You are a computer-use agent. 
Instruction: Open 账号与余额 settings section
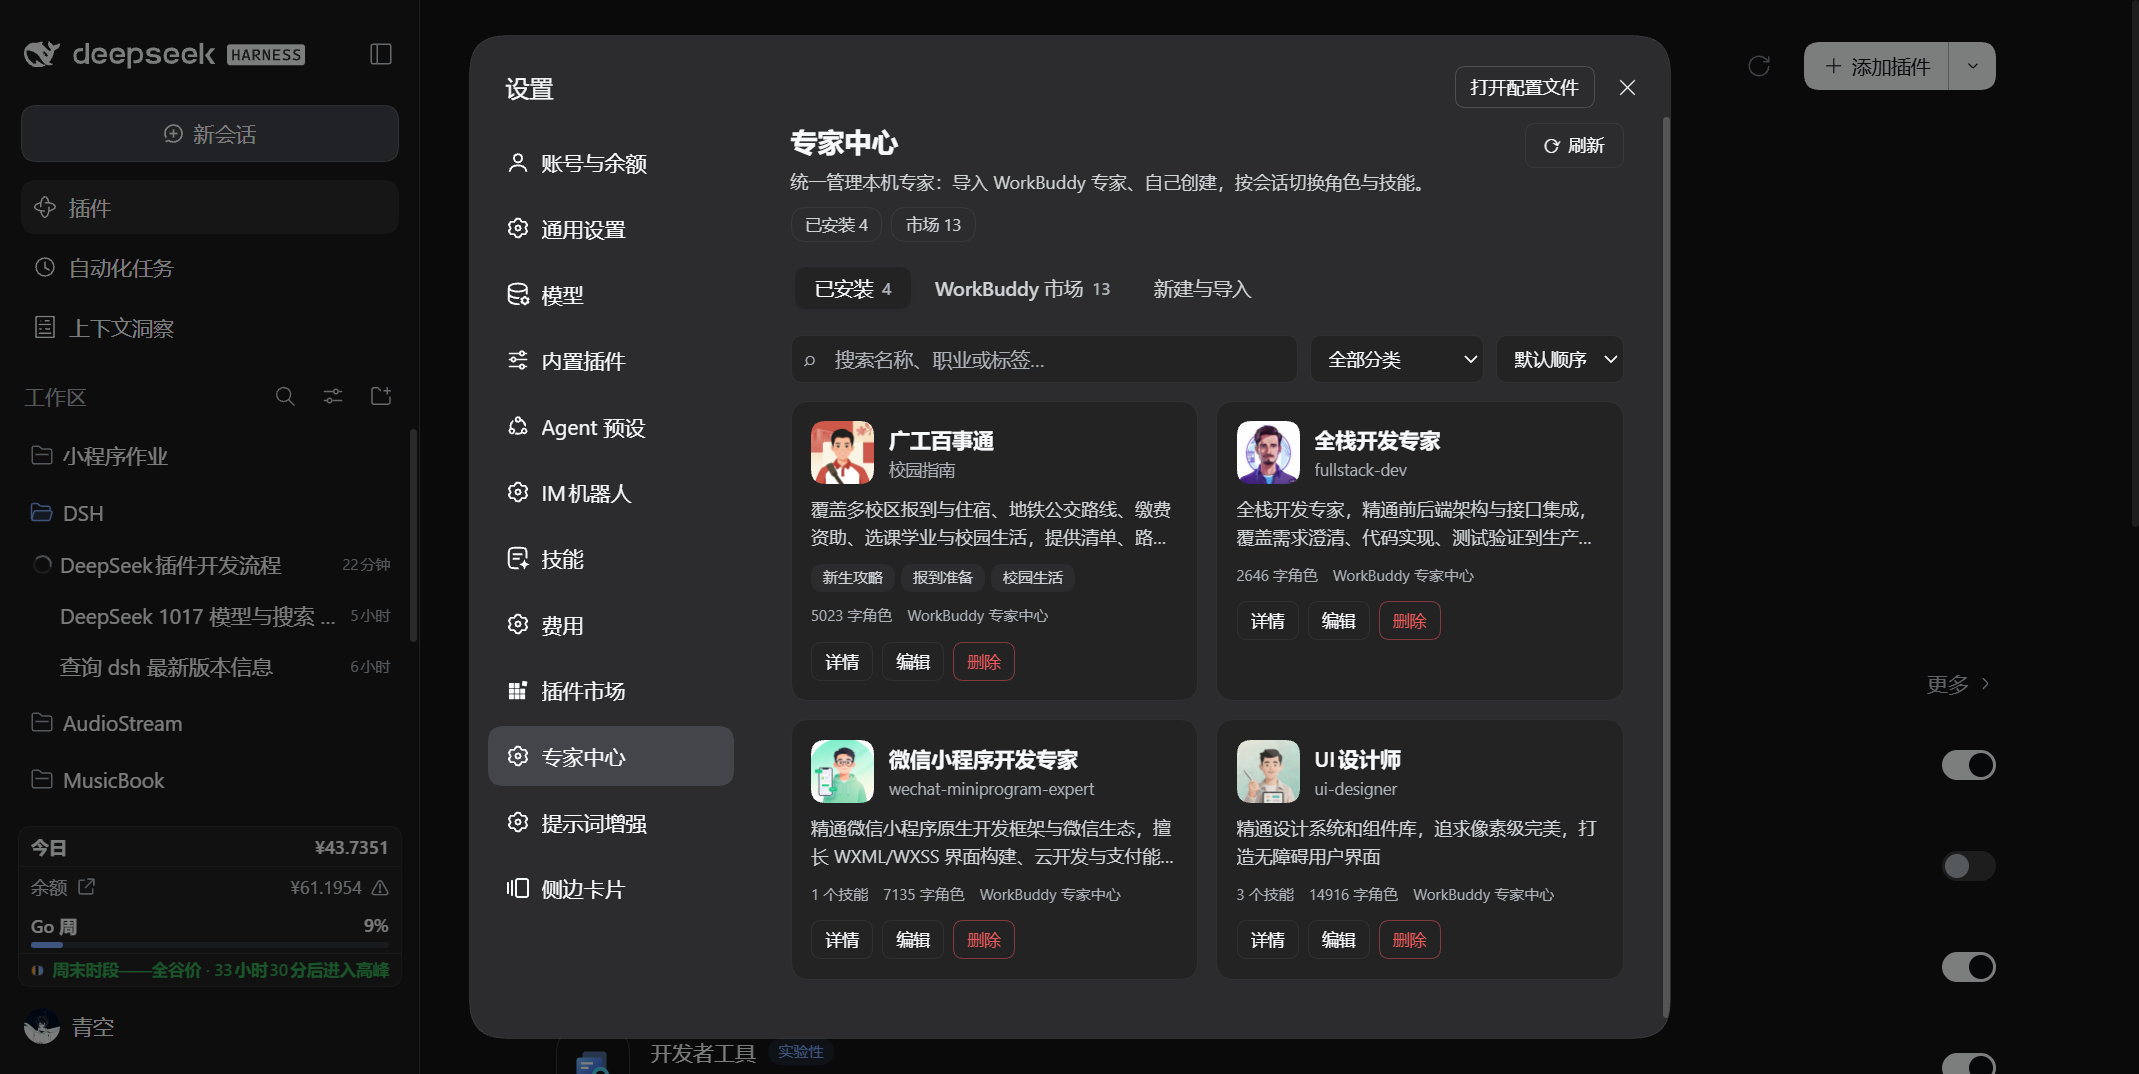(610, 163)
